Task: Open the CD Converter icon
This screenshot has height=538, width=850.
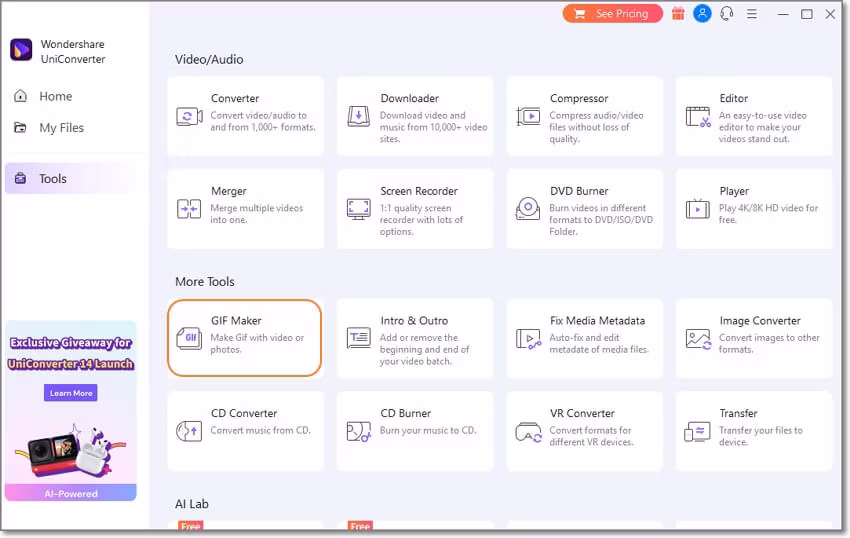Action: tap(189, 431)
